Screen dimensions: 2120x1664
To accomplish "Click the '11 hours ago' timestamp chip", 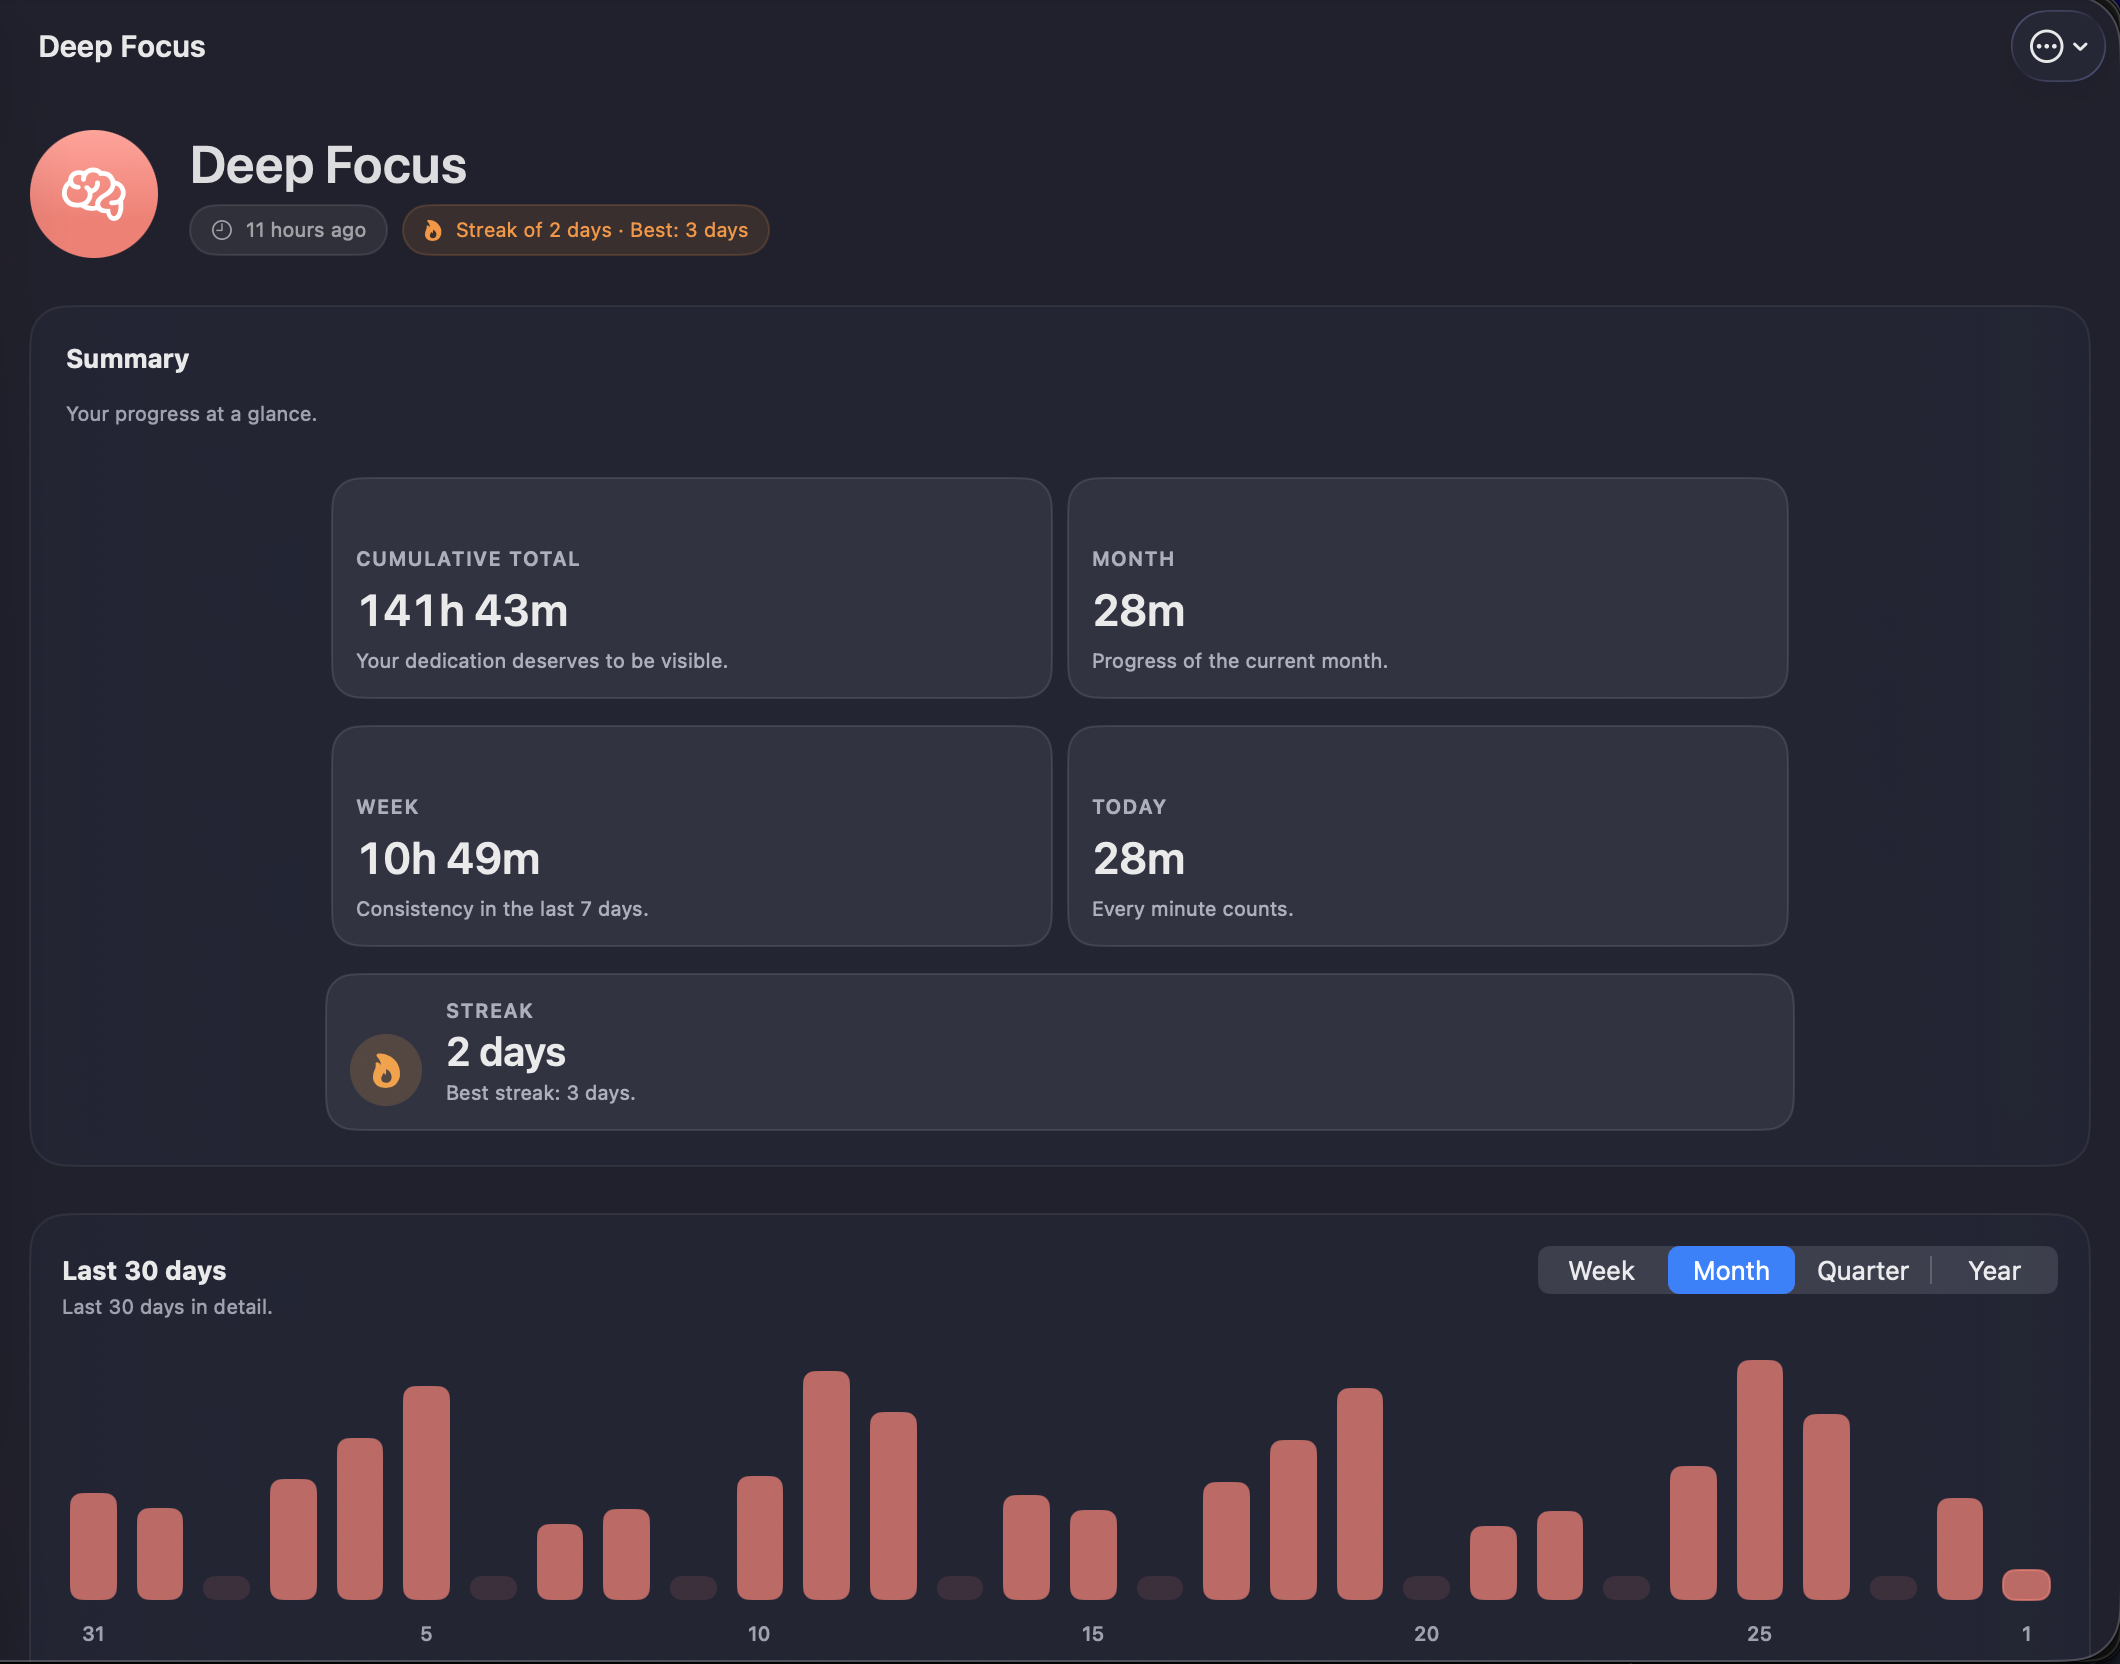I will (x=288, y=229).
